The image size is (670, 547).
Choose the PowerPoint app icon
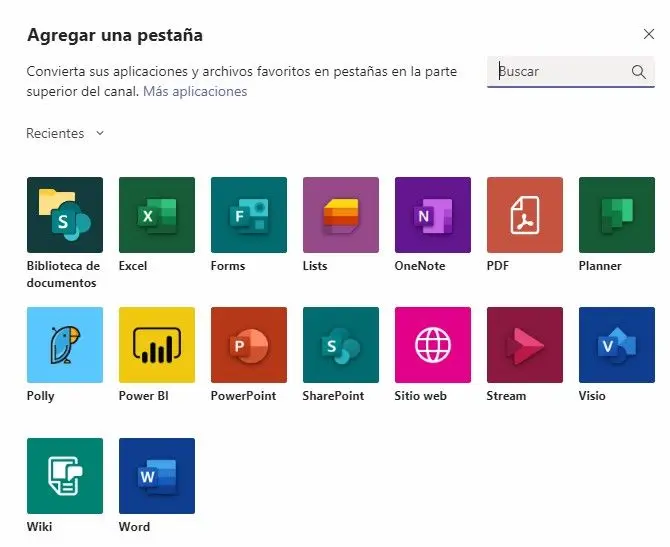(x=248, y=345)
